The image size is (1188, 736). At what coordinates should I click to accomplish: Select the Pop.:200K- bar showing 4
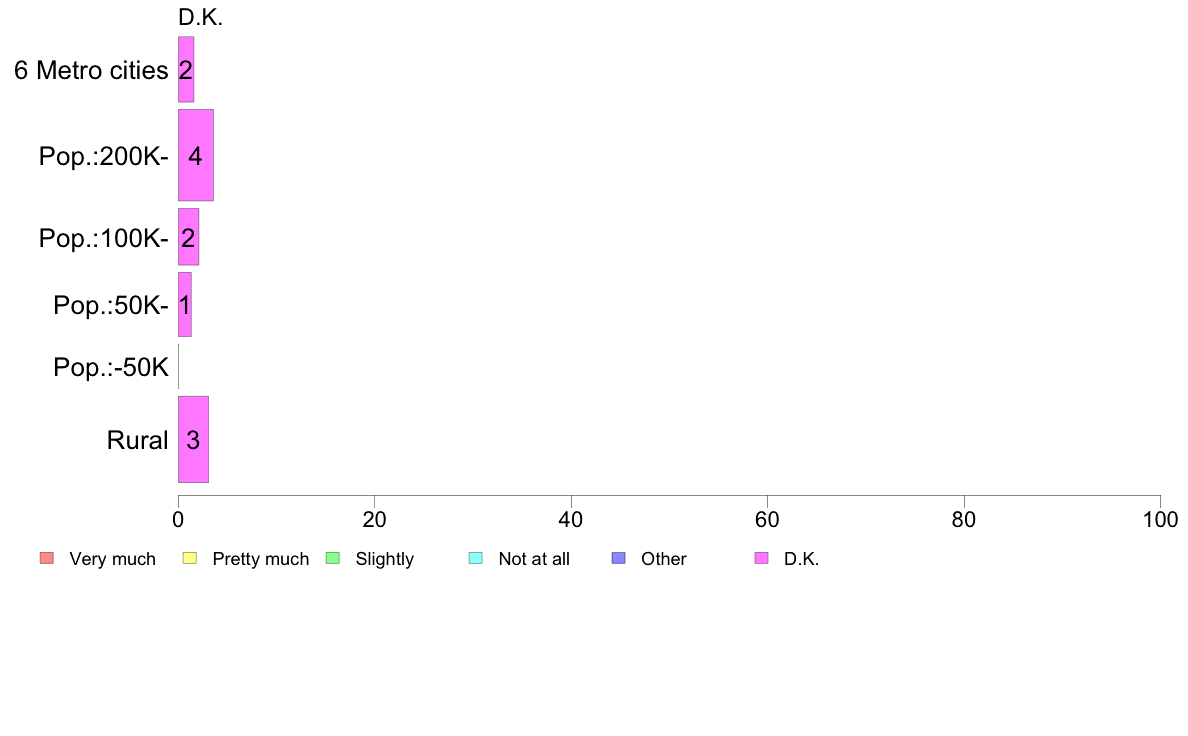point(196,155)
